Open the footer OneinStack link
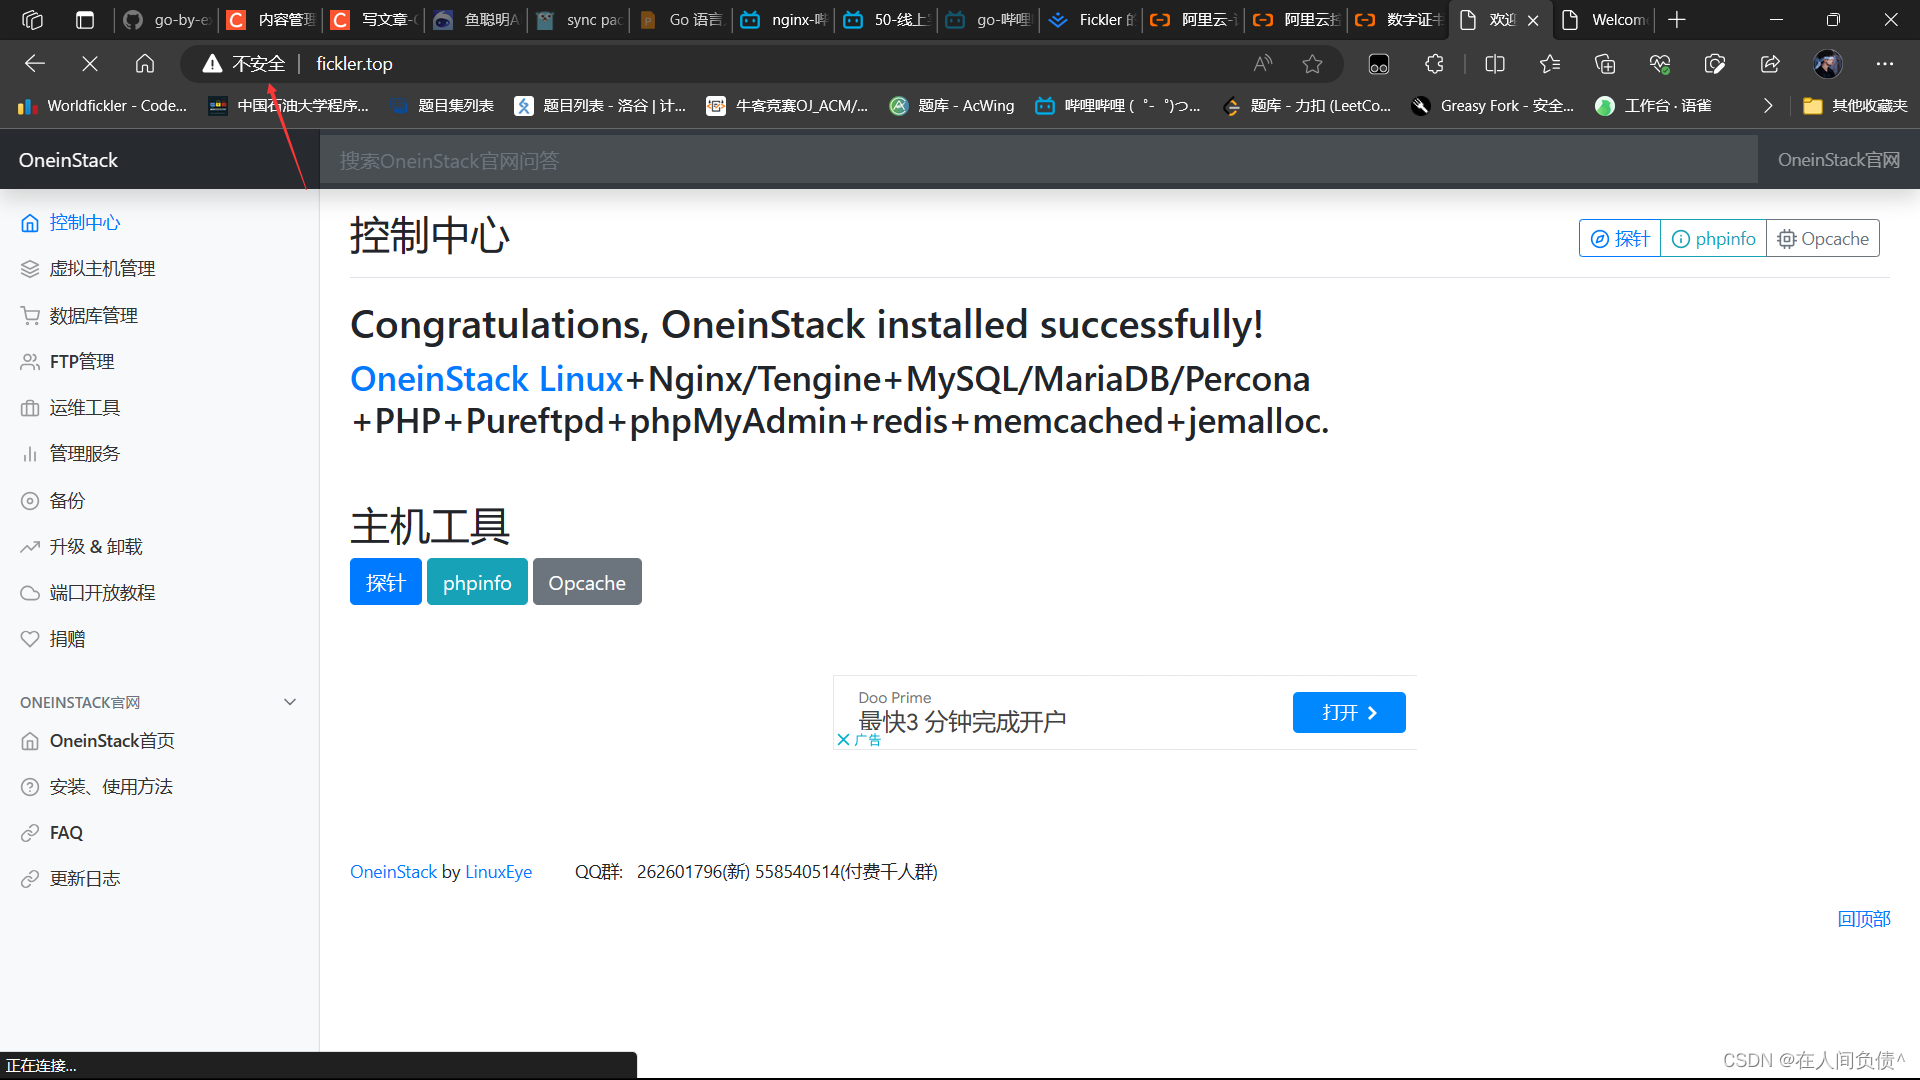The height and width of the screenshot is (1080, 1920). point(393,872)
